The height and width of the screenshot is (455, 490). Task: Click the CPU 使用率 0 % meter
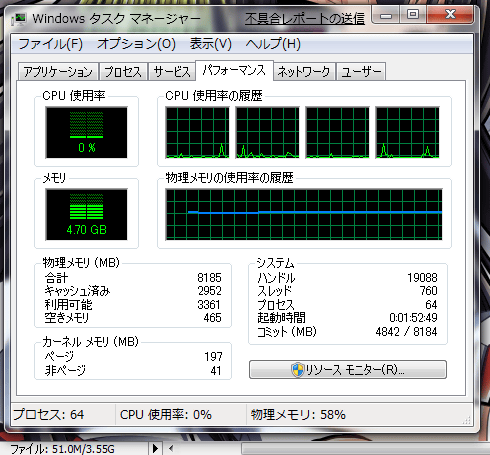pyautogui.click(x=86, y=132)
